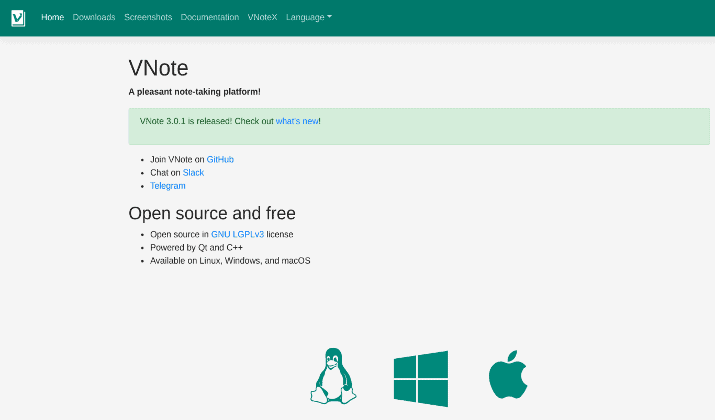Screen dimensions: 715x420
Task: Visit the VNoteX nav link
Action: pyautogui.click(x=262, y=17)
